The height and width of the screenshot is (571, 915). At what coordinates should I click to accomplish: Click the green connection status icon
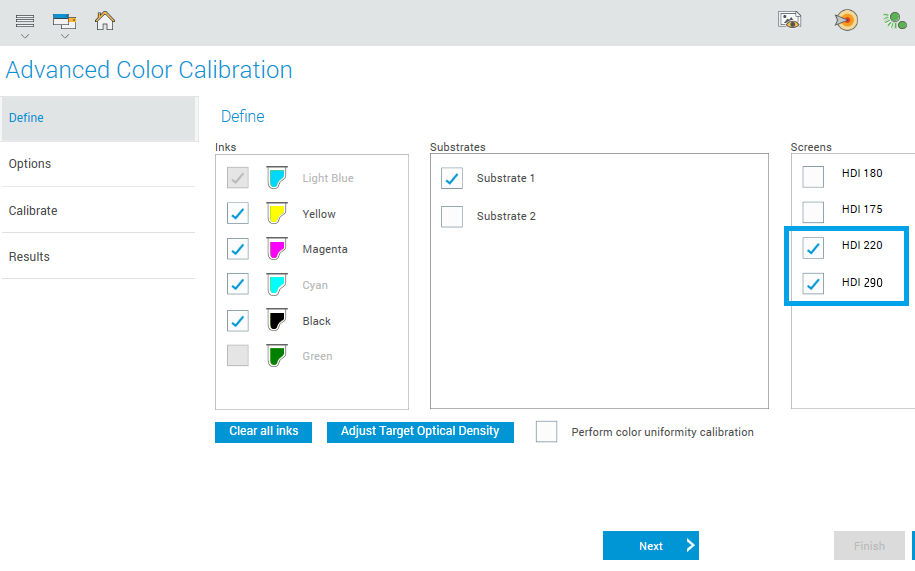pyautogui.click(x=895, y=20)
